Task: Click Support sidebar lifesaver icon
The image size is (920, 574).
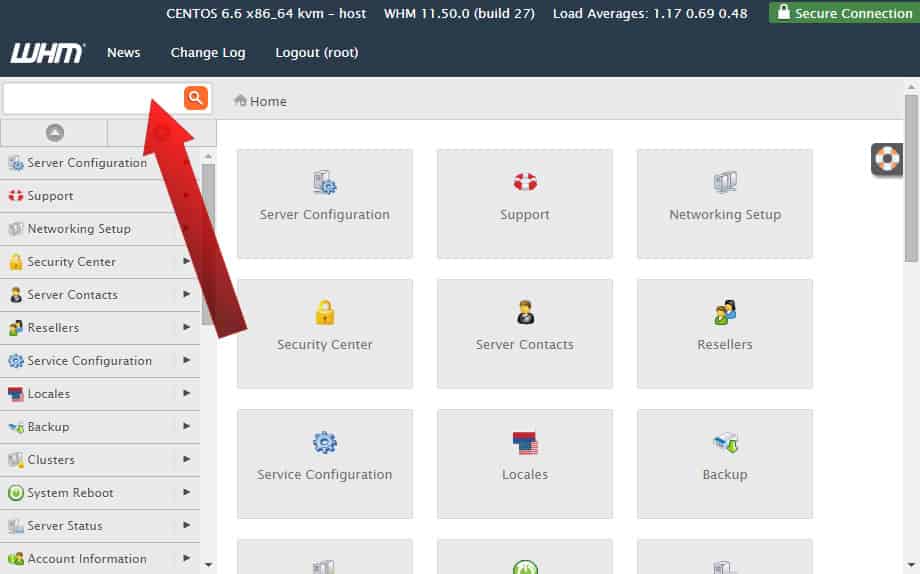Action: click(x=16, y=196)
